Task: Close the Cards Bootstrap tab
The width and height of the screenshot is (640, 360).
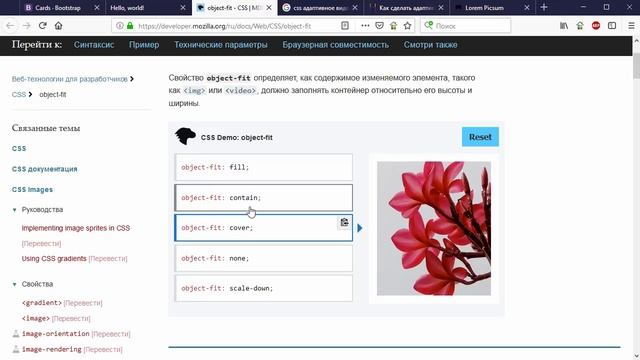Action: click(x=97, y=8)
